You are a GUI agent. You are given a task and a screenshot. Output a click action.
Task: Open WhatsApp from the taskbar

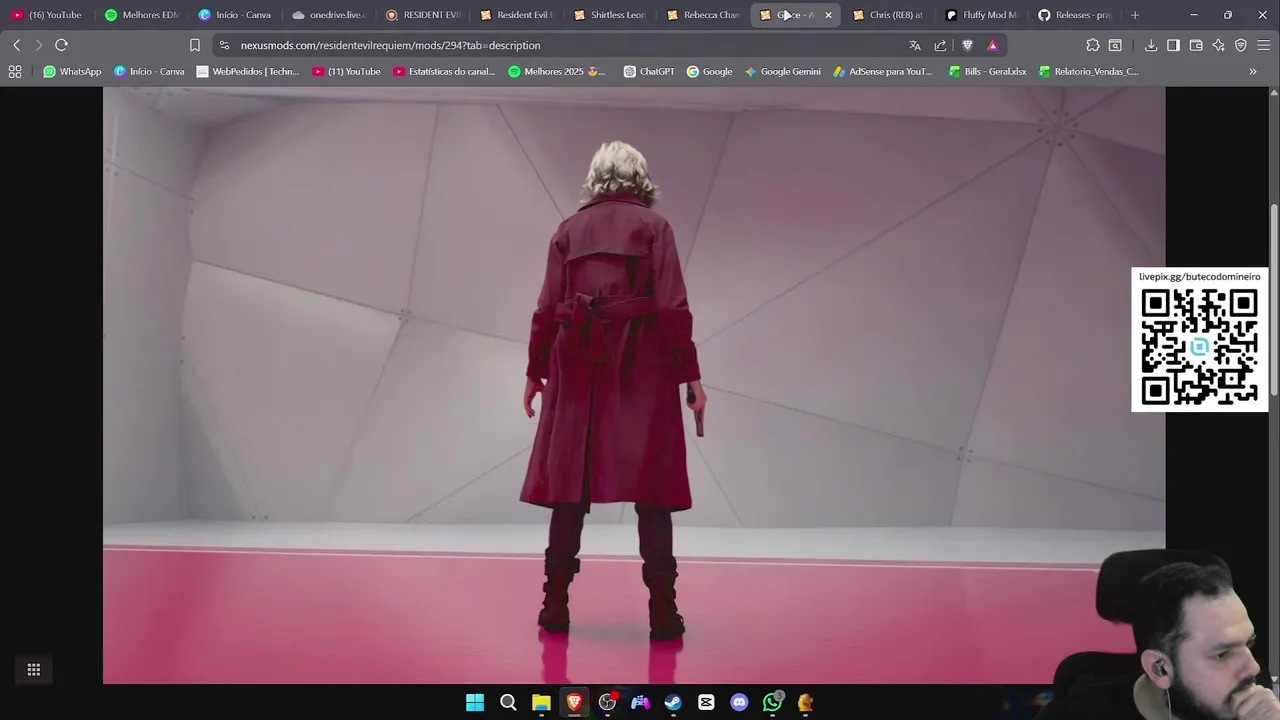coord(772,703)
